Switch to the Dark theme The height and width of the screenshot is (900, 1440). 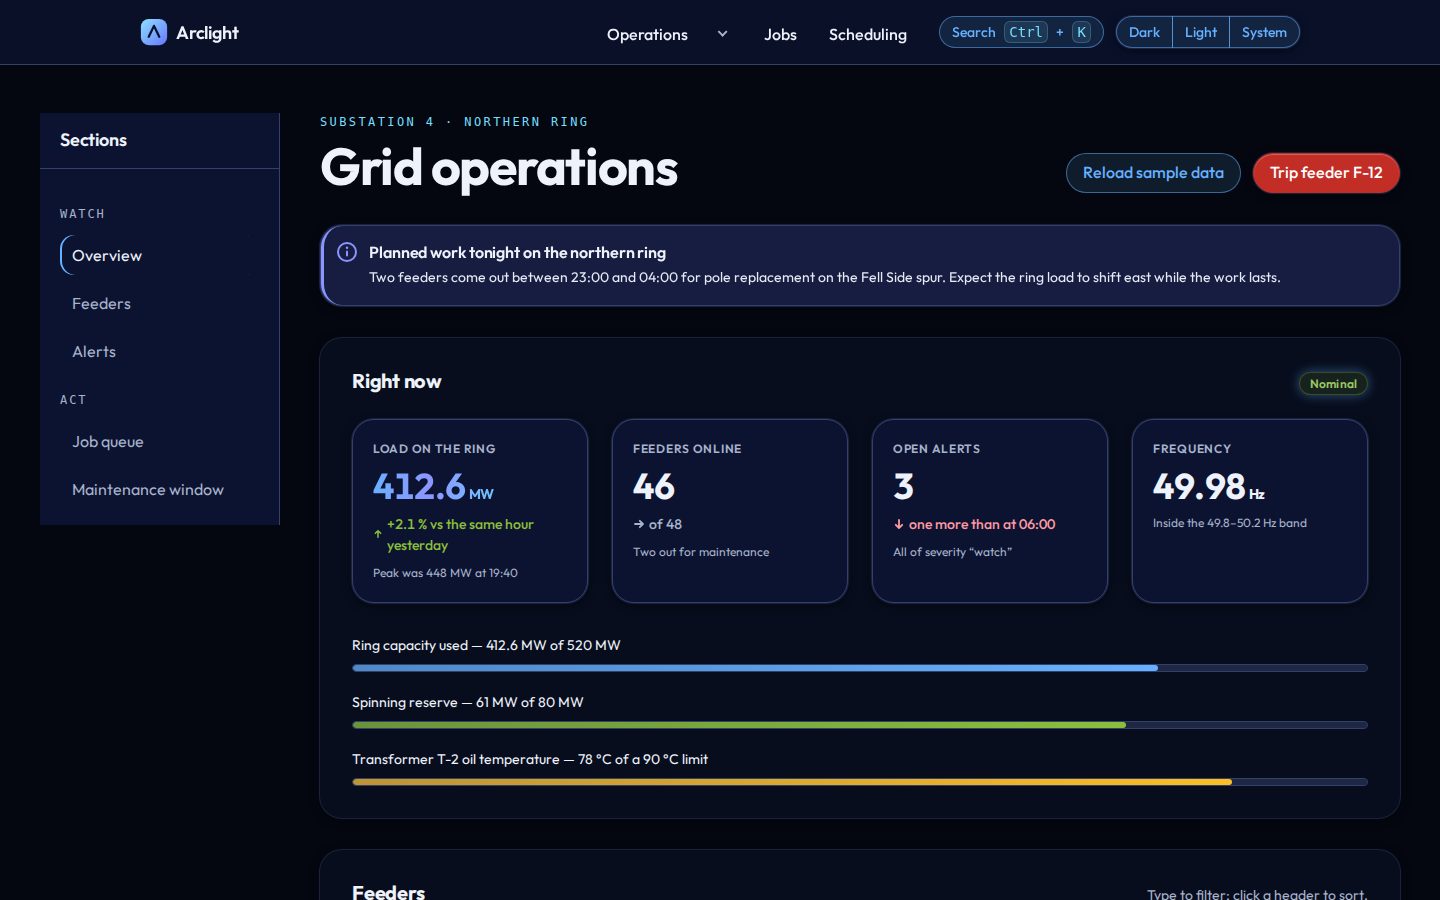[1144, 32]
